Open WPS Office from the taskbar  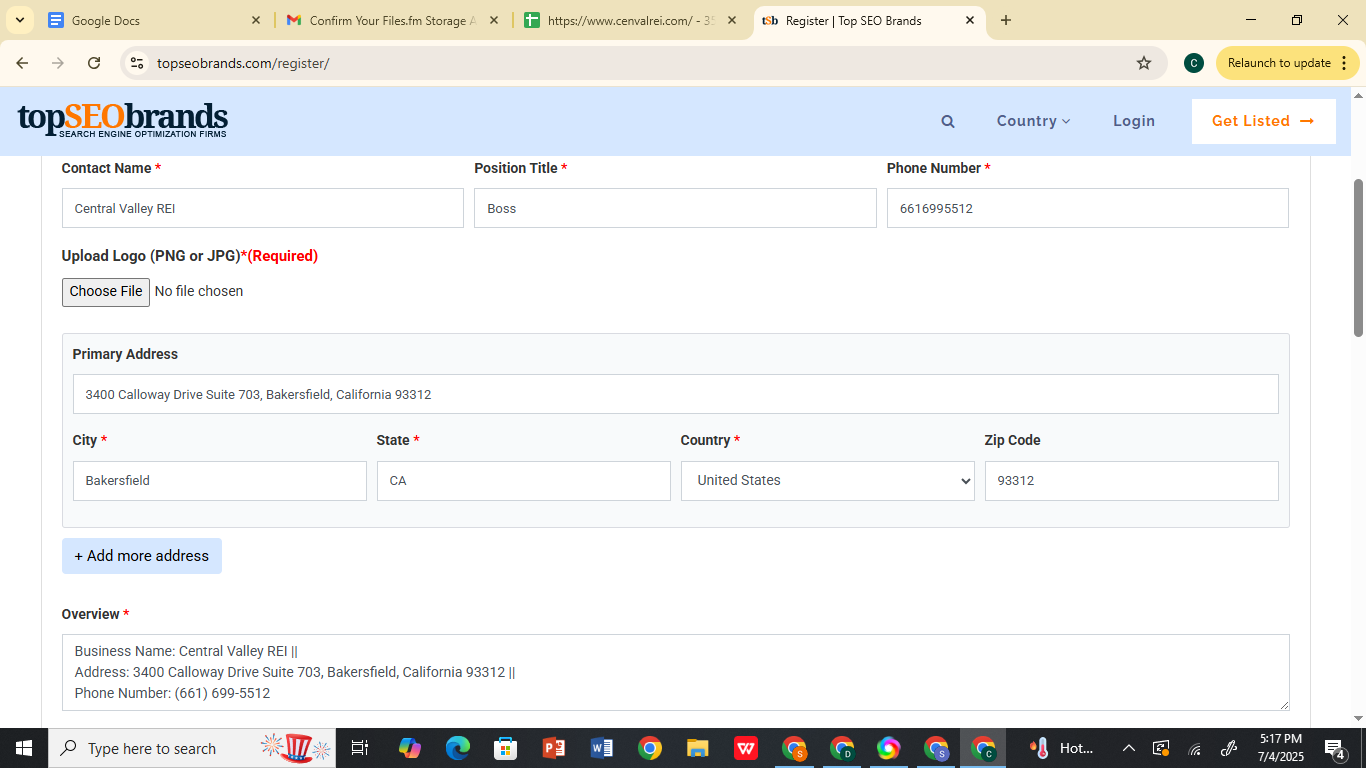pos(745,748)
